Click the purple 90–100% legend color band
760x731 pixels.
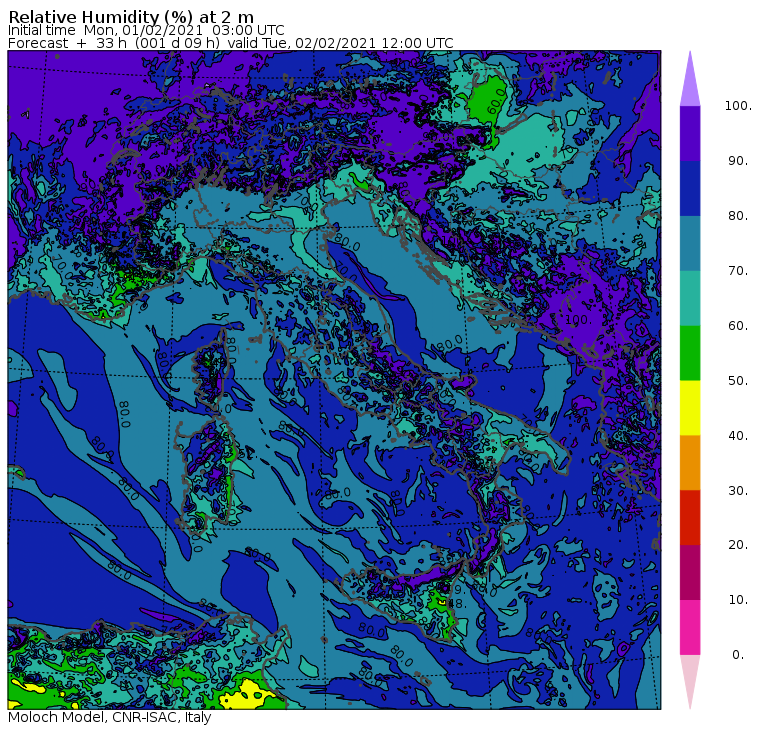click(690, 133)
